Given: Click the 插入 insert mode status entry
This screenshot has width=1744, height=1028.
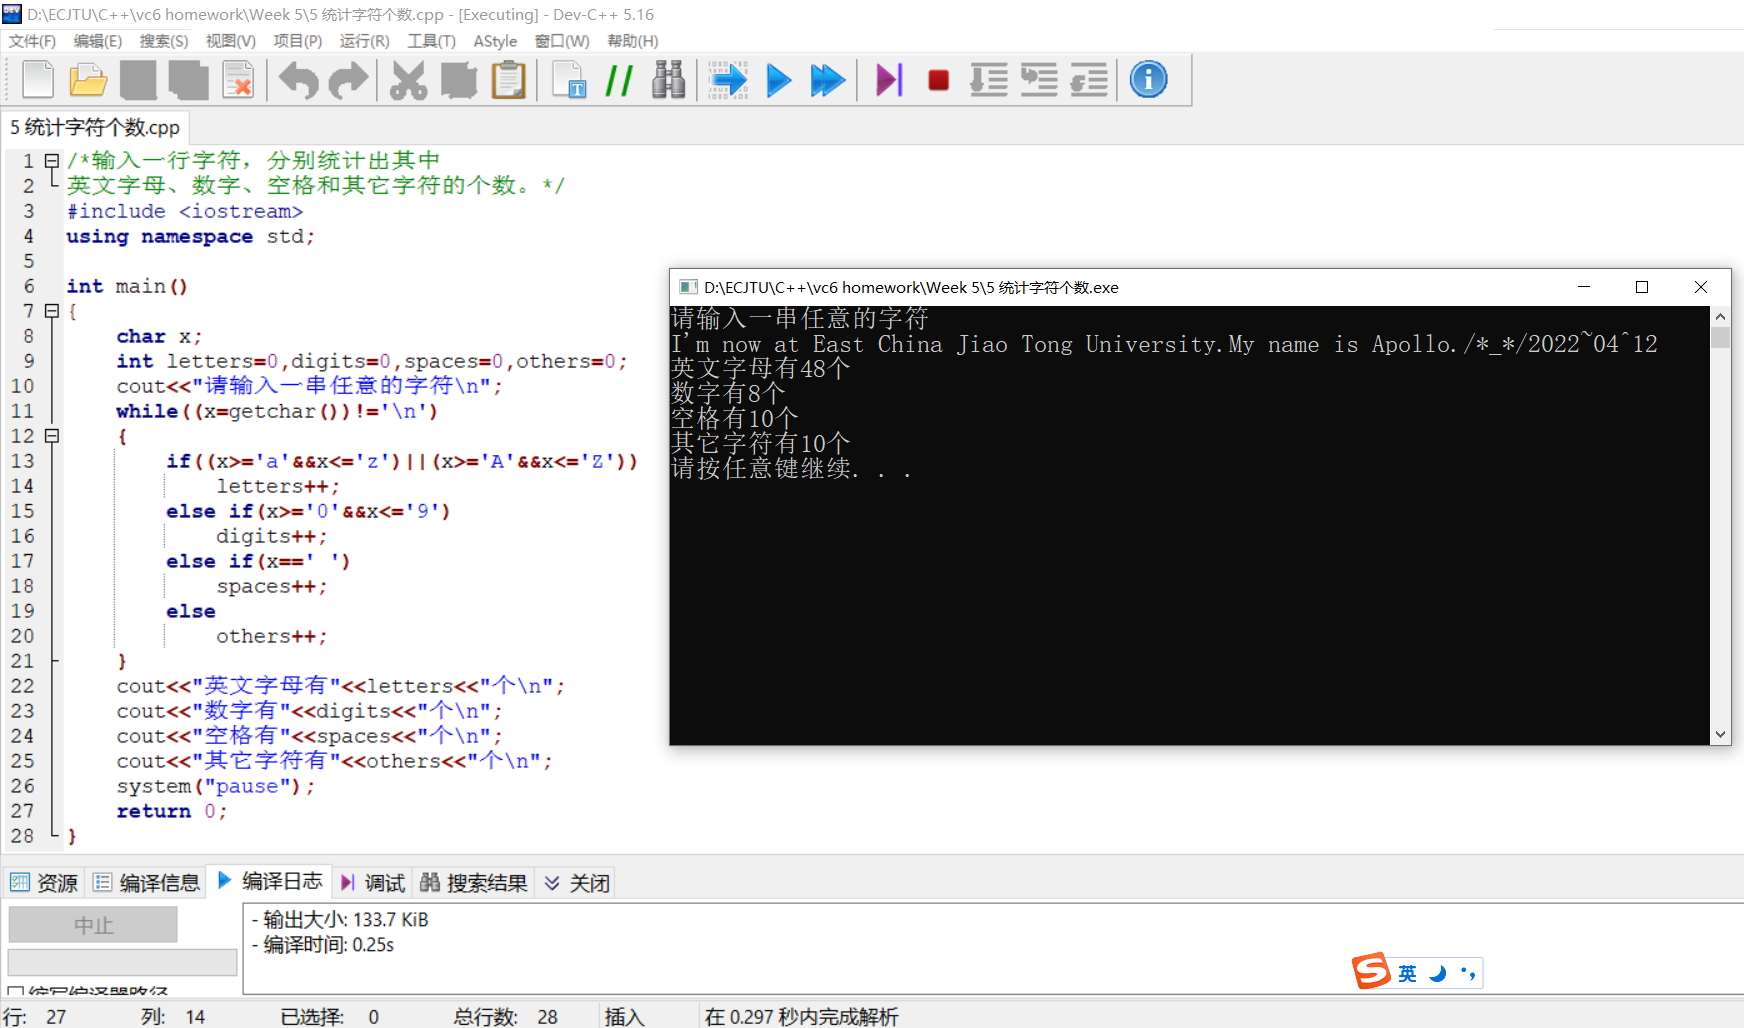Looking at the screenshot, I should point(624,1017).
